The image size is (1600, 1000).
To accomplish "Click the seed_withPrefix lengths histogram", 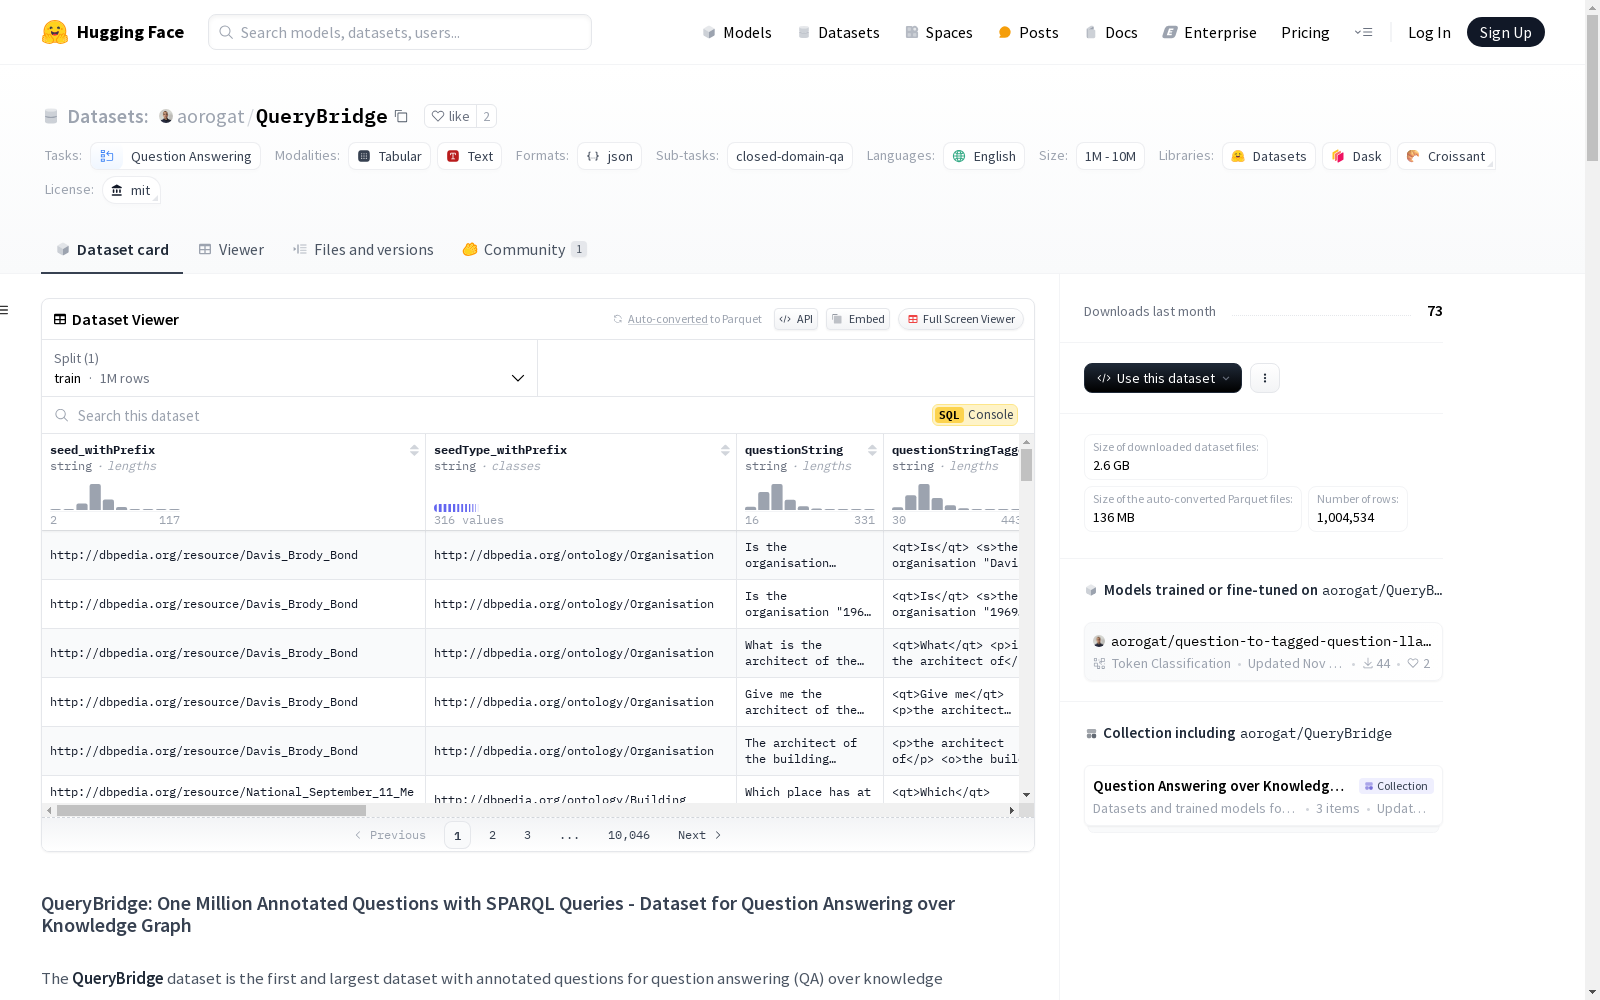I will tap(115, 497).
